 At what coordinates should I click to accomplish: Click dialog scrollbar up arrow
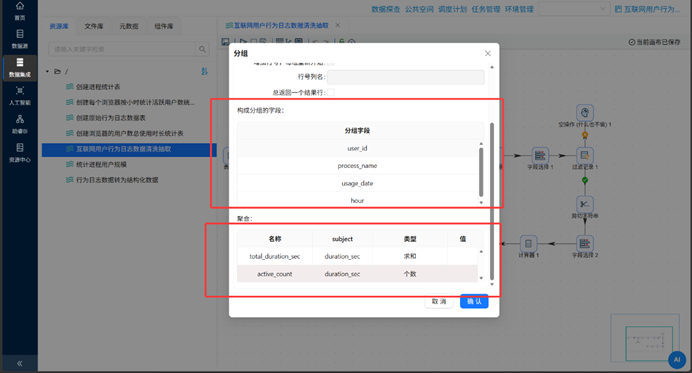[492, 67]
